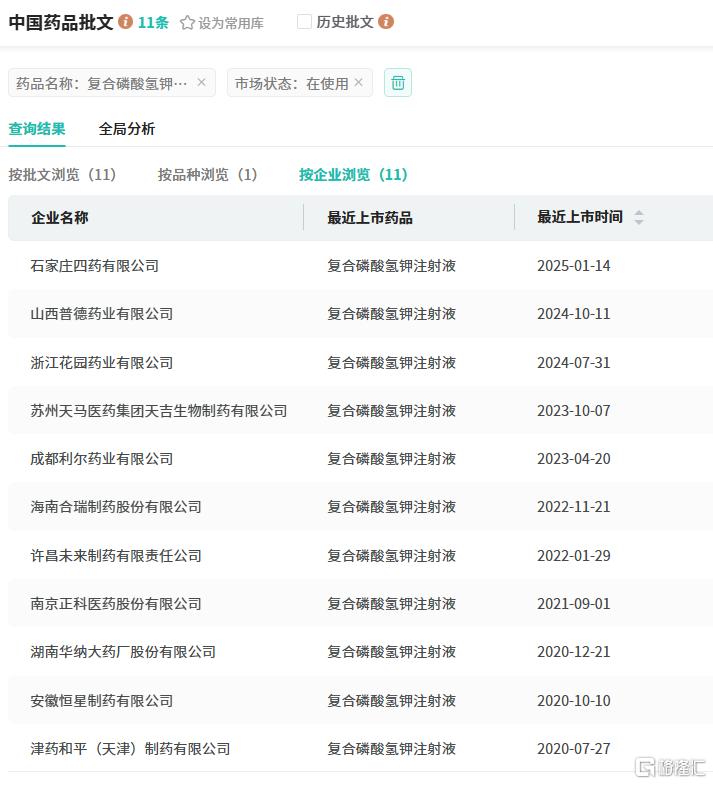Click the star icon for 设为常用库
Viewport: 713px width, 785px height.
tap(187, 23)
